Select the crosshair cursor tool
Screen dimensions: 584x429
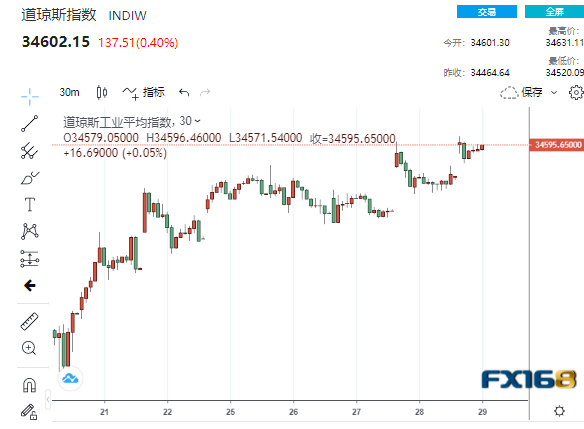click(30, 97)
